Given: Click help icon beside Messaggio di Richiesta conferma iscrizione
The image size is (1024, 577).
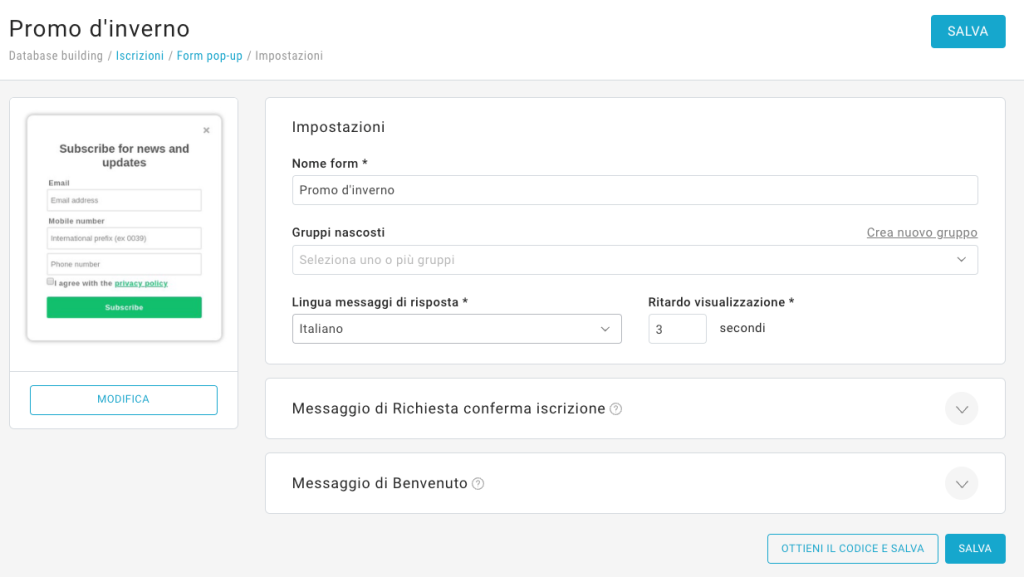Looking at the screenshot, I should pyautogui.click(x=616, y=409).
